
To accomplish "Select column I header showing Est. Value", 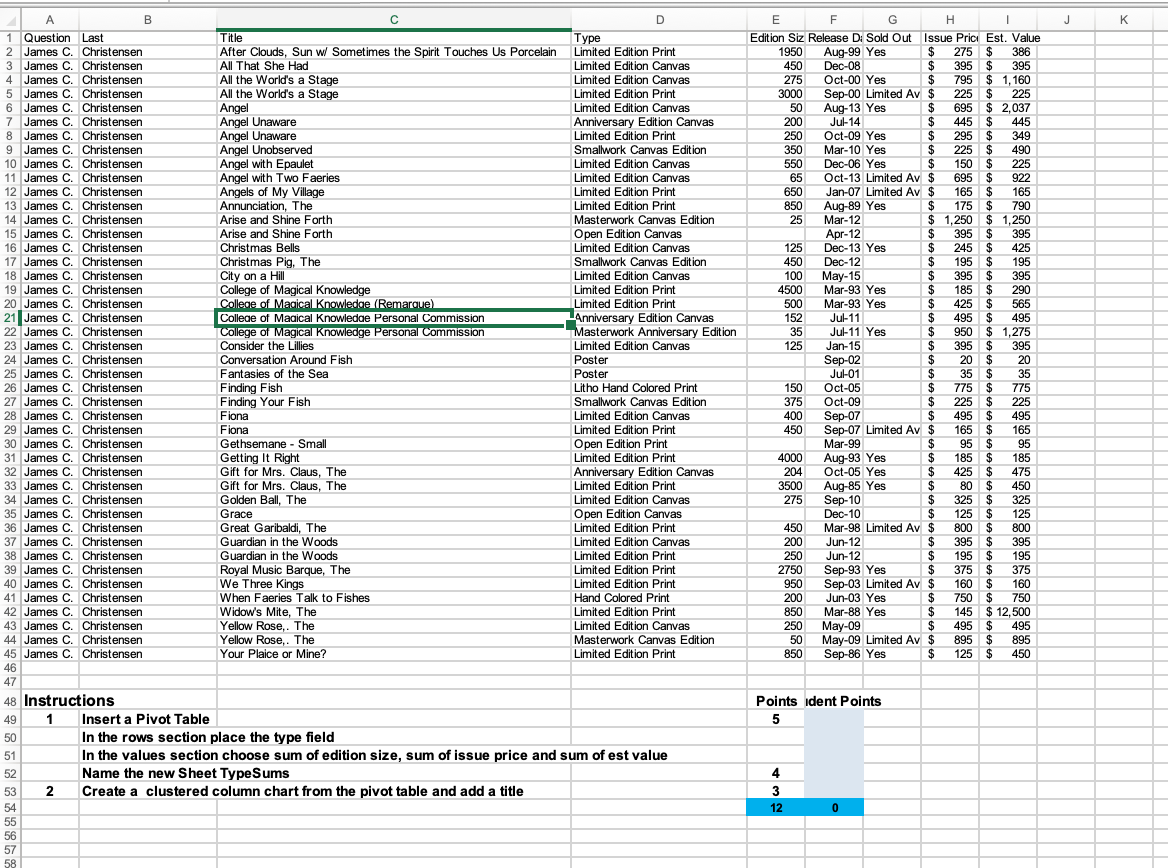I will (x=1009, y=19).
